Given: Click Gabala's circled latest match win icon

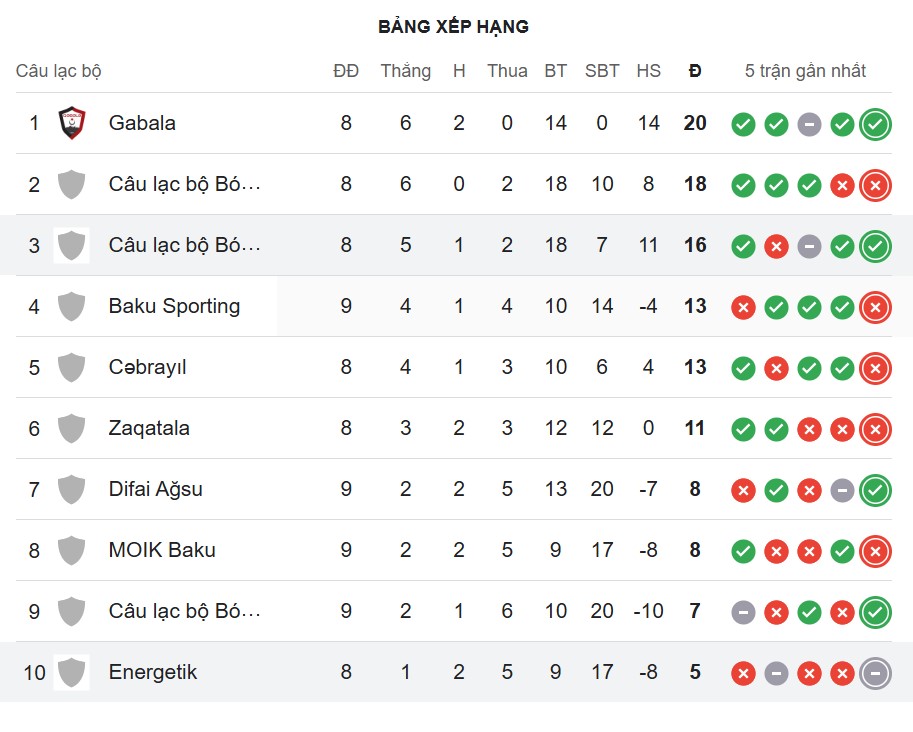Looking at the screenshot, I should 875,124.
